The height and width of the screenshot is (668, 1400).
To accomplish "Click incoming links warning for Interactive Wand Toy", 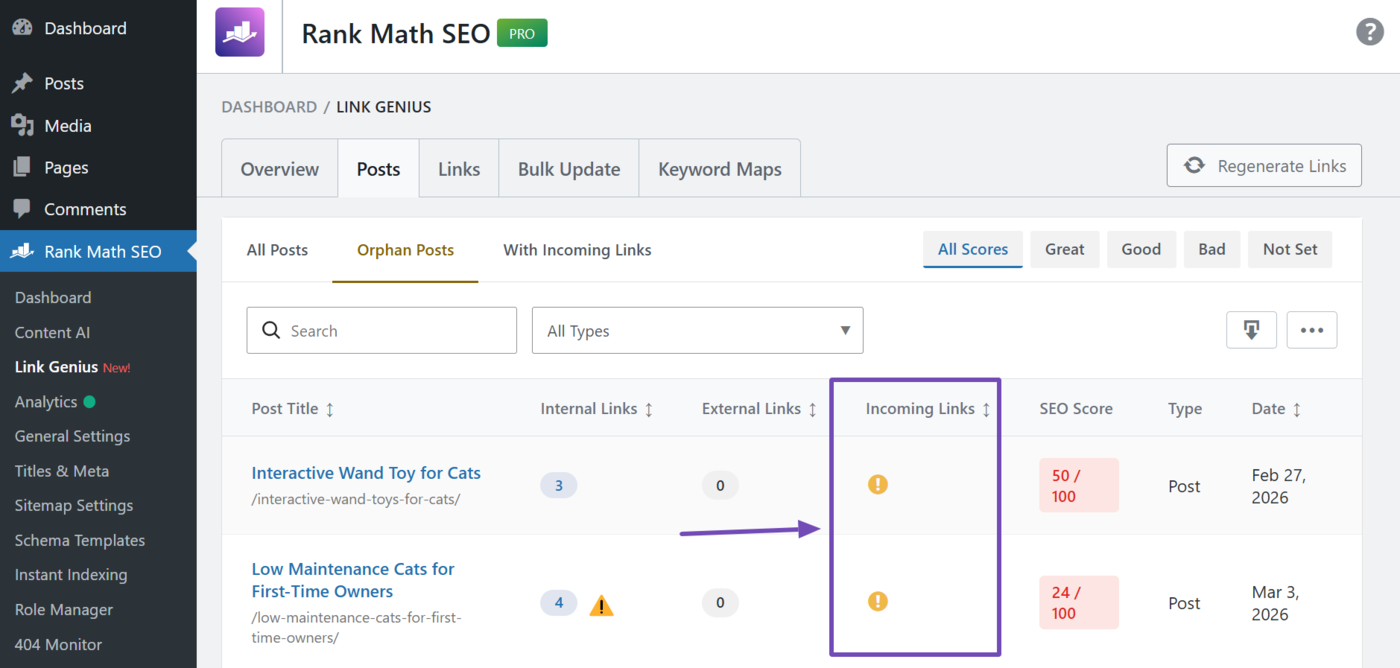I will (x=877, y=485).
